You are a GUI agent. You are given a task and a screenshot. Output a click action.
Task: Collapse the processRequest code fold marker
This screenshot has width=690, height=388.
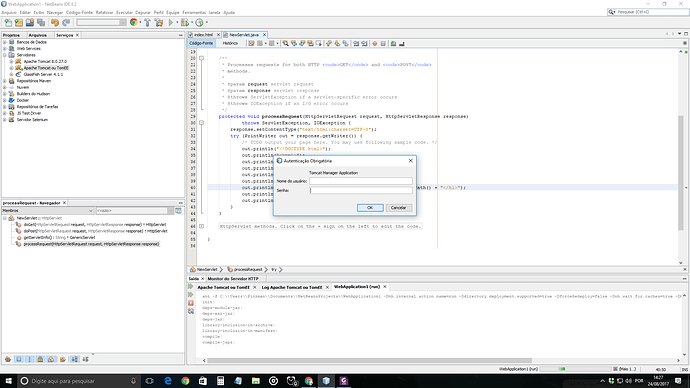coord(202,123)
